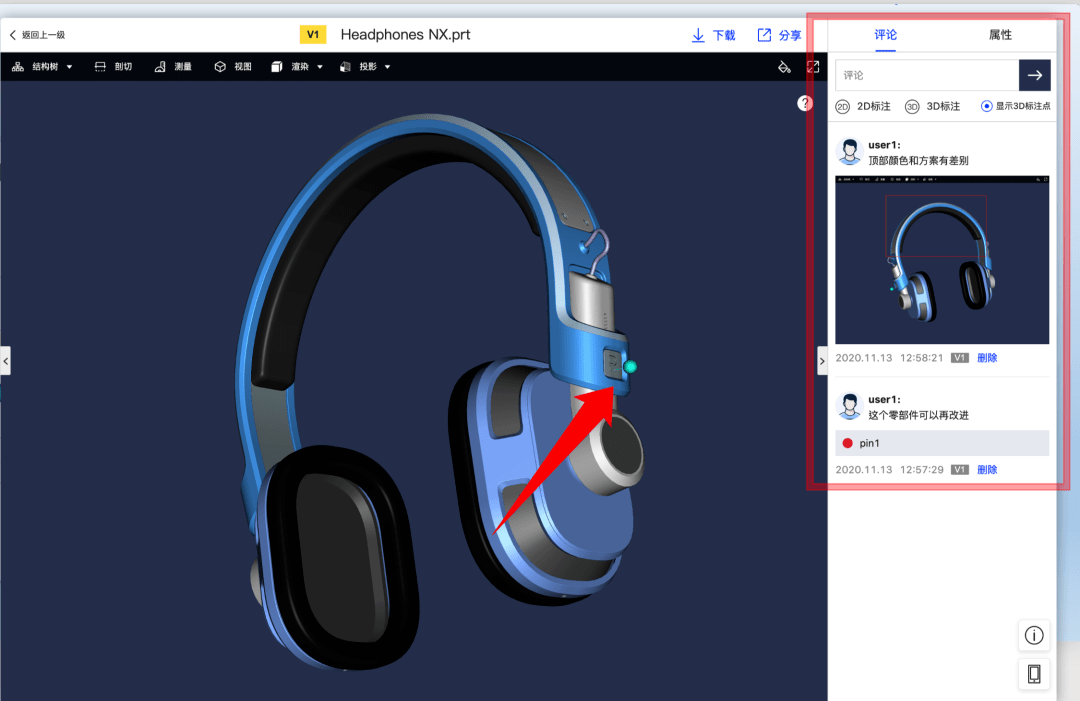1080x701 pixels.
Task: Click the 这个零部件可以再改进 comment text
Action: (x=918, y=415)
